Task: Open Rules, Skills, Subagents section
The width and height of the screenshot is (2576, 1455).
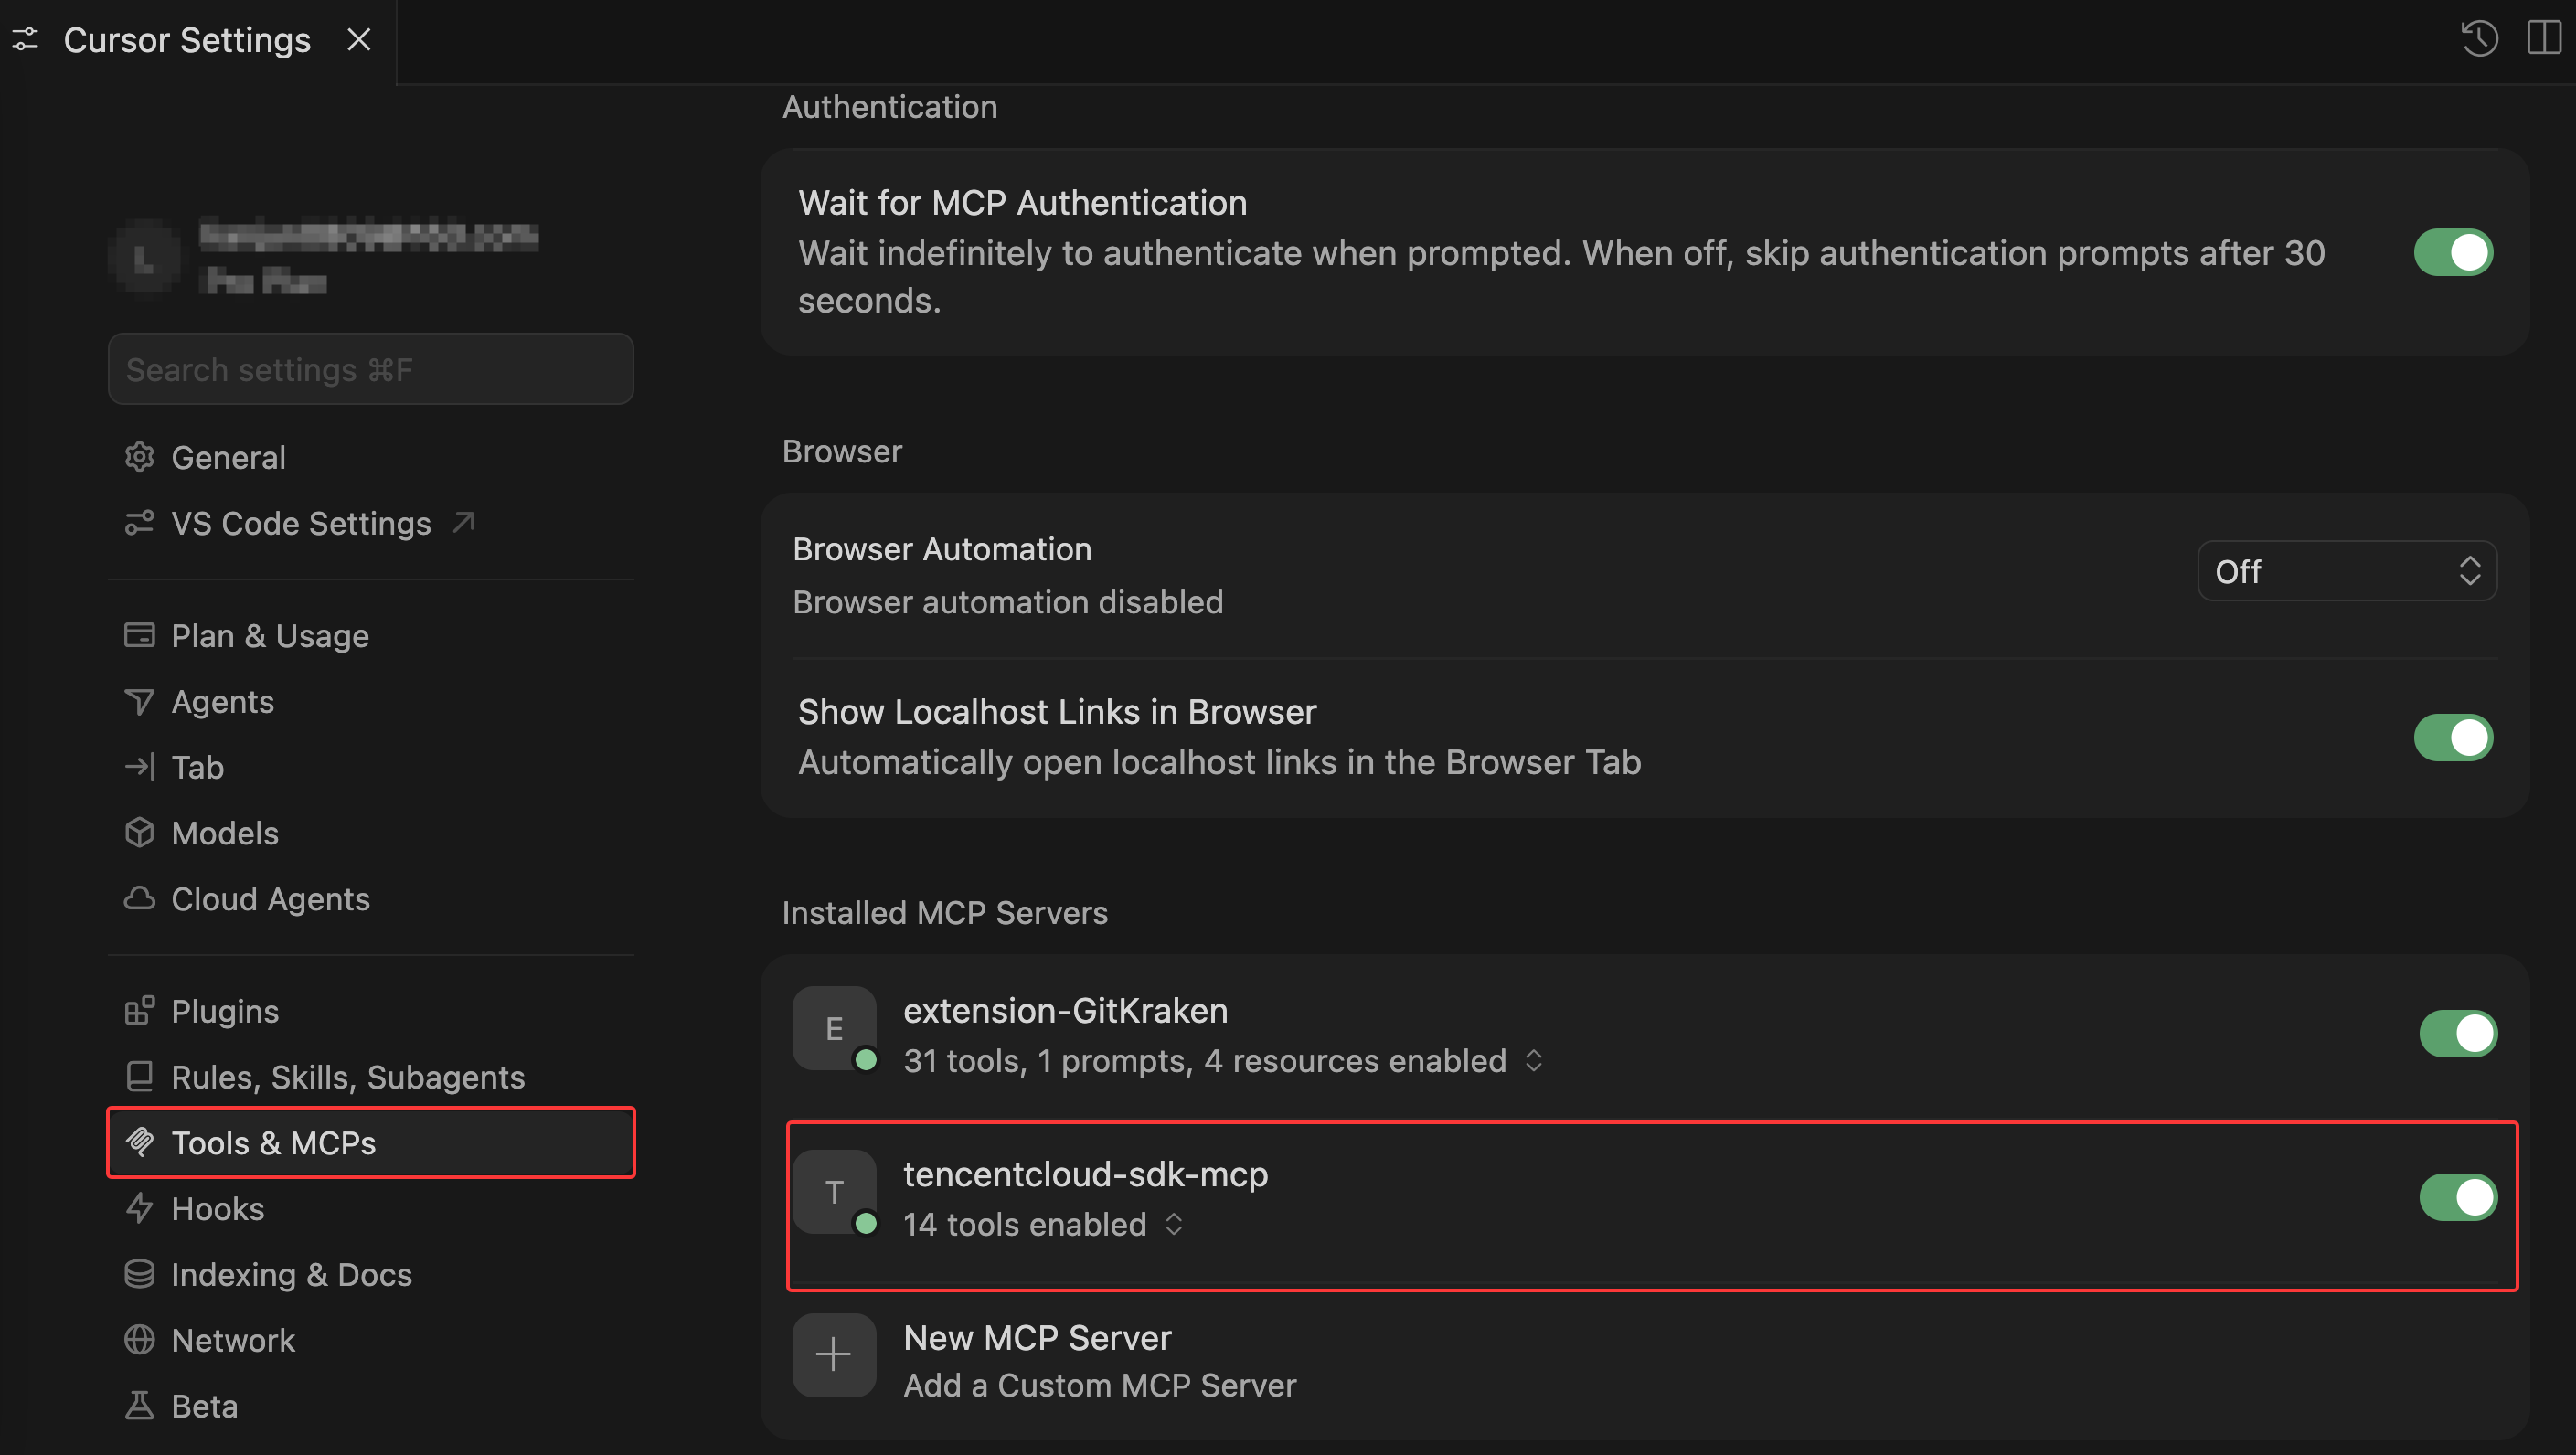Action: [370, 1077]
